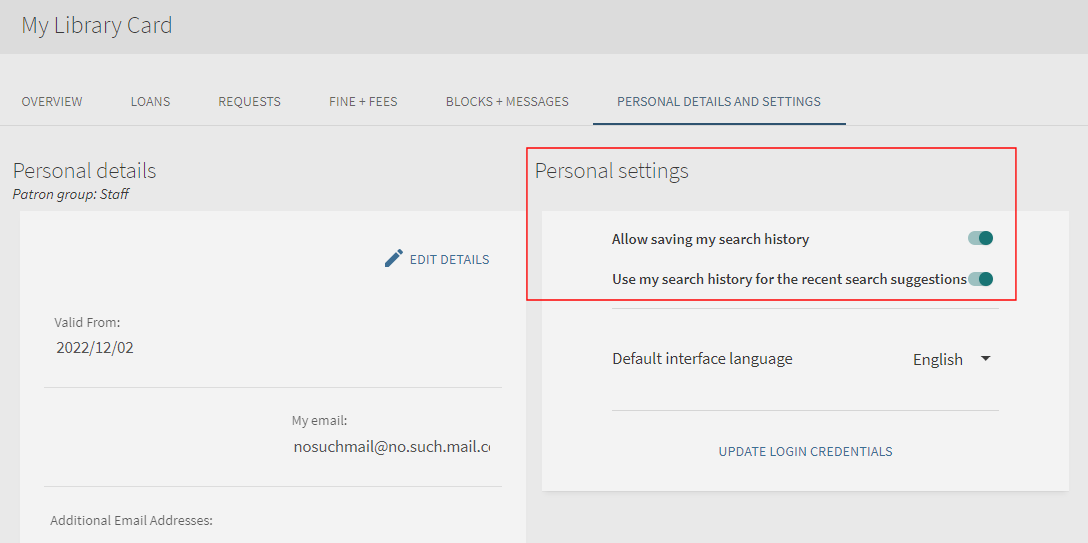This screenshot has width=1088, height=543.
Task: Open the Overview tab
Action: [52, 102]
